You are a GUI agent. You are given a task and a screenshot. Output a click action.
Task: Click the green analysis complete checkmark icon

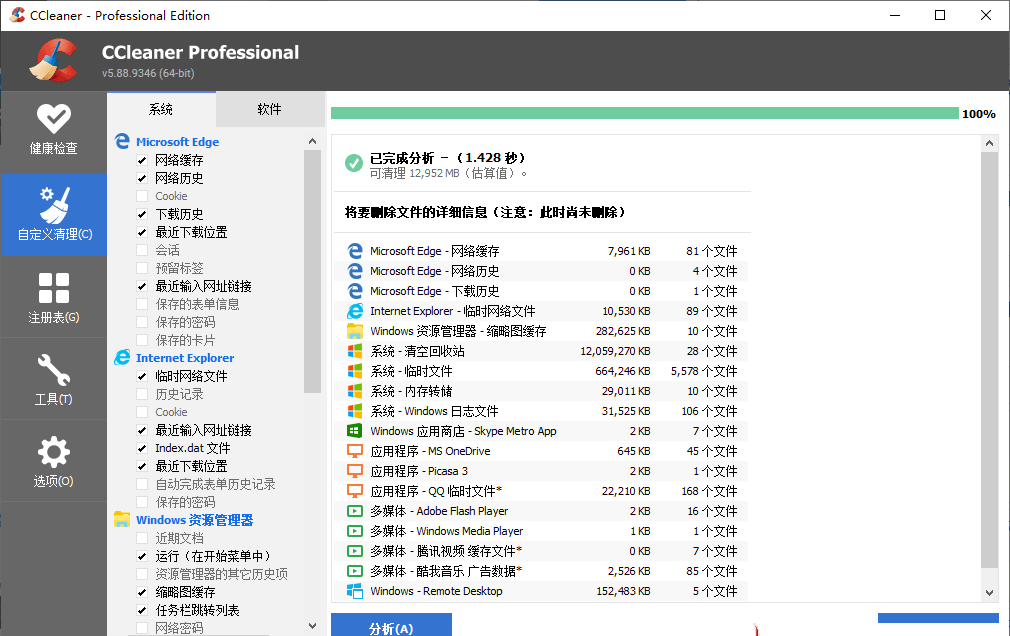pos(353,164)
